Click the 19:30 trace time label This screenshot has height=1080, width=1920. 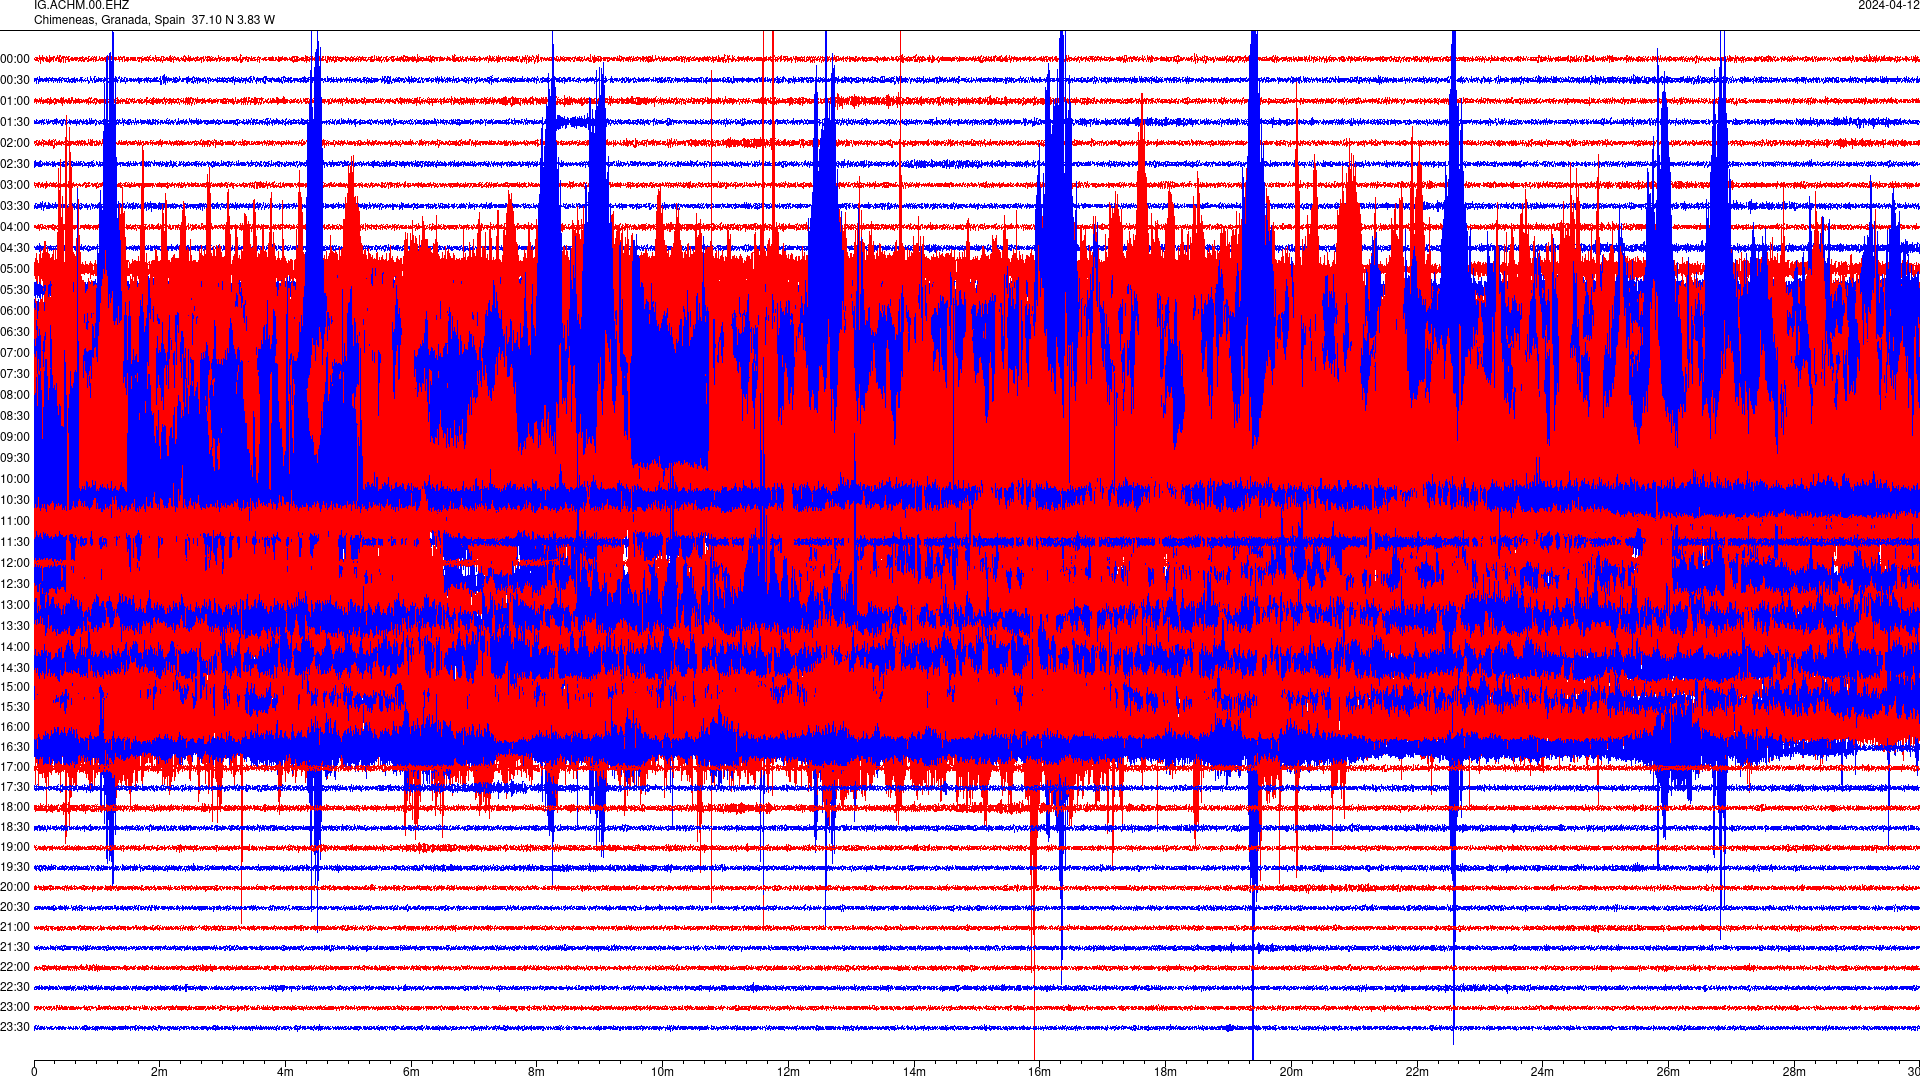click(x=15, y=867)
